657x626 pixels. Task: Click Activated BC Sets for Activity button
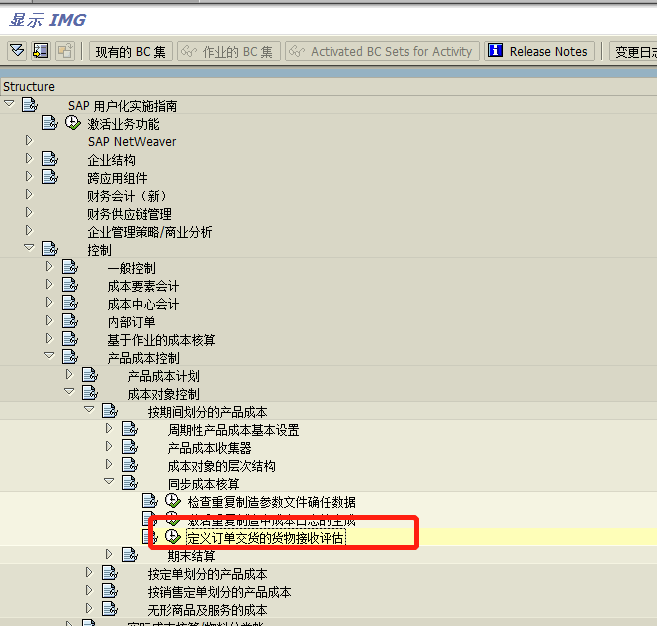383,52
